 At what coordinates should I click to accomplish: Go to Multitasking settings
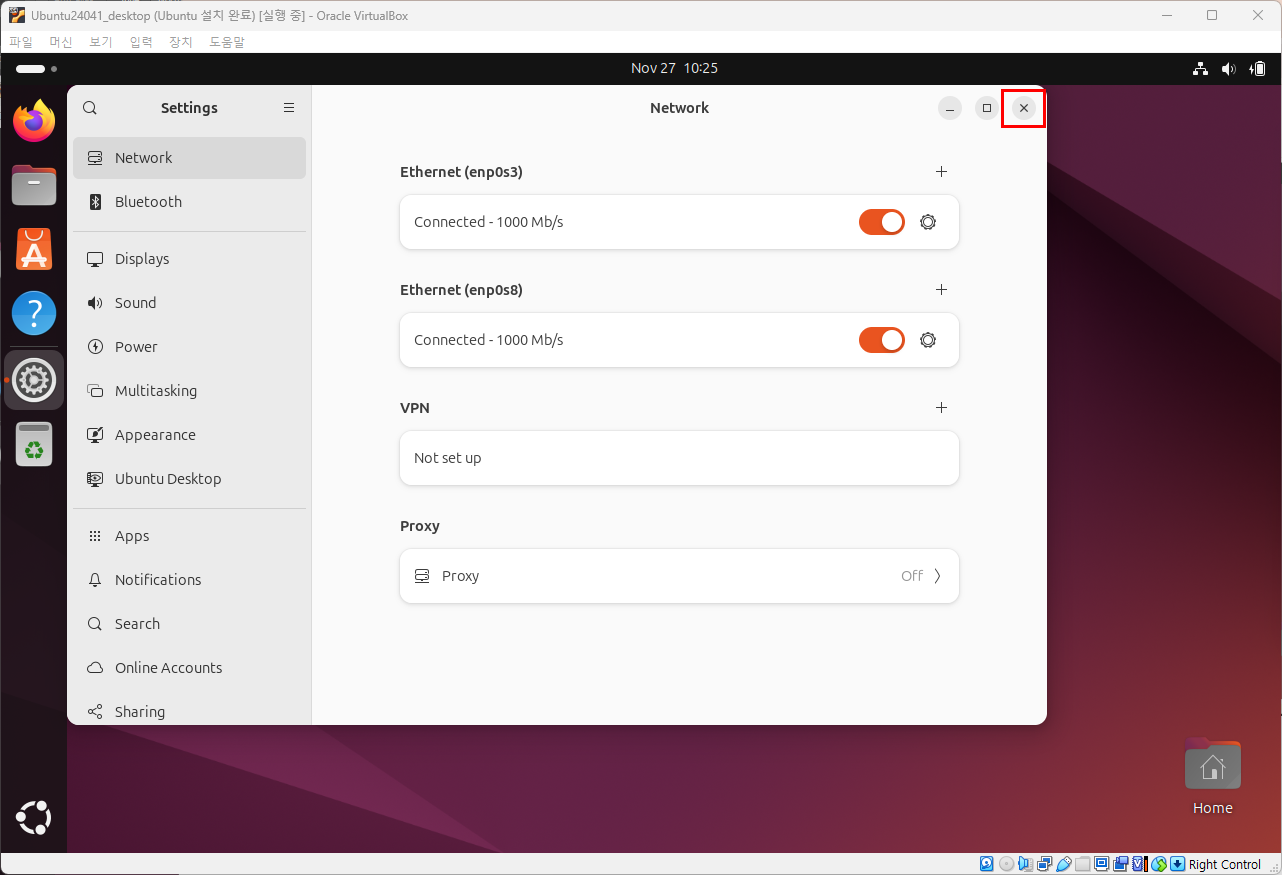tap(189, 391)
